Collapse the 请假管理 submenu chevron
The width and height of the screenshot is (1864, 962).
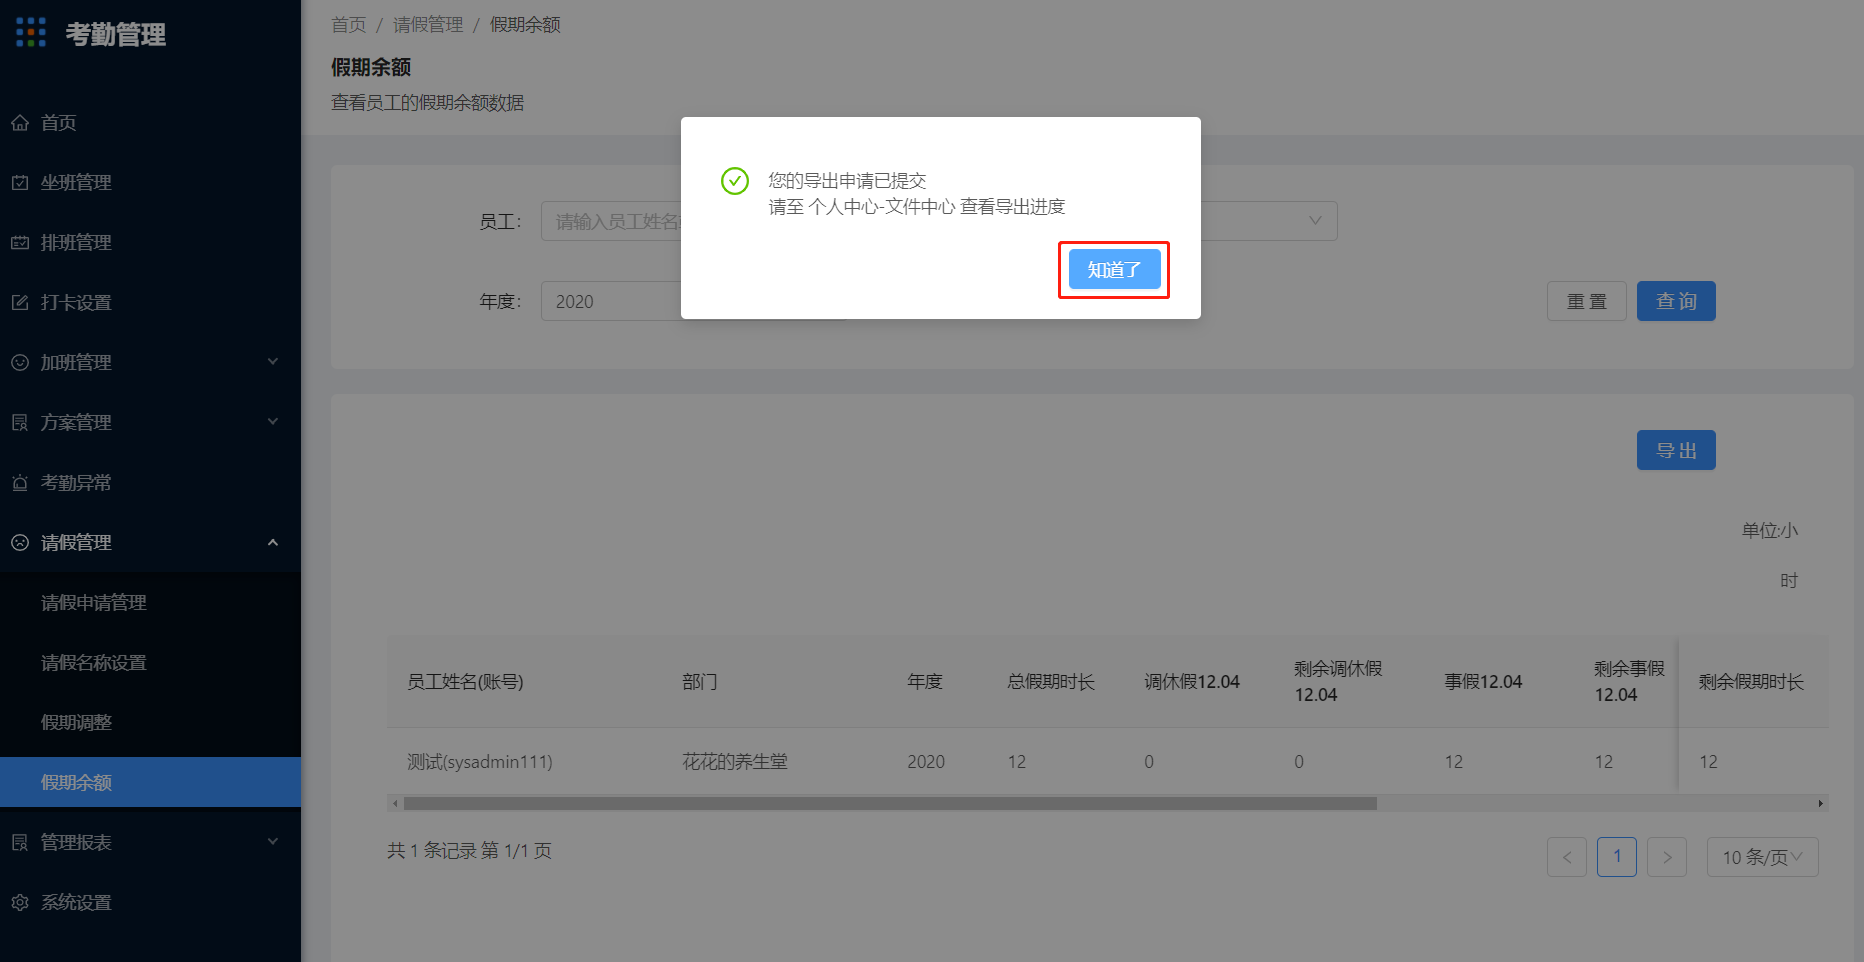273,542
